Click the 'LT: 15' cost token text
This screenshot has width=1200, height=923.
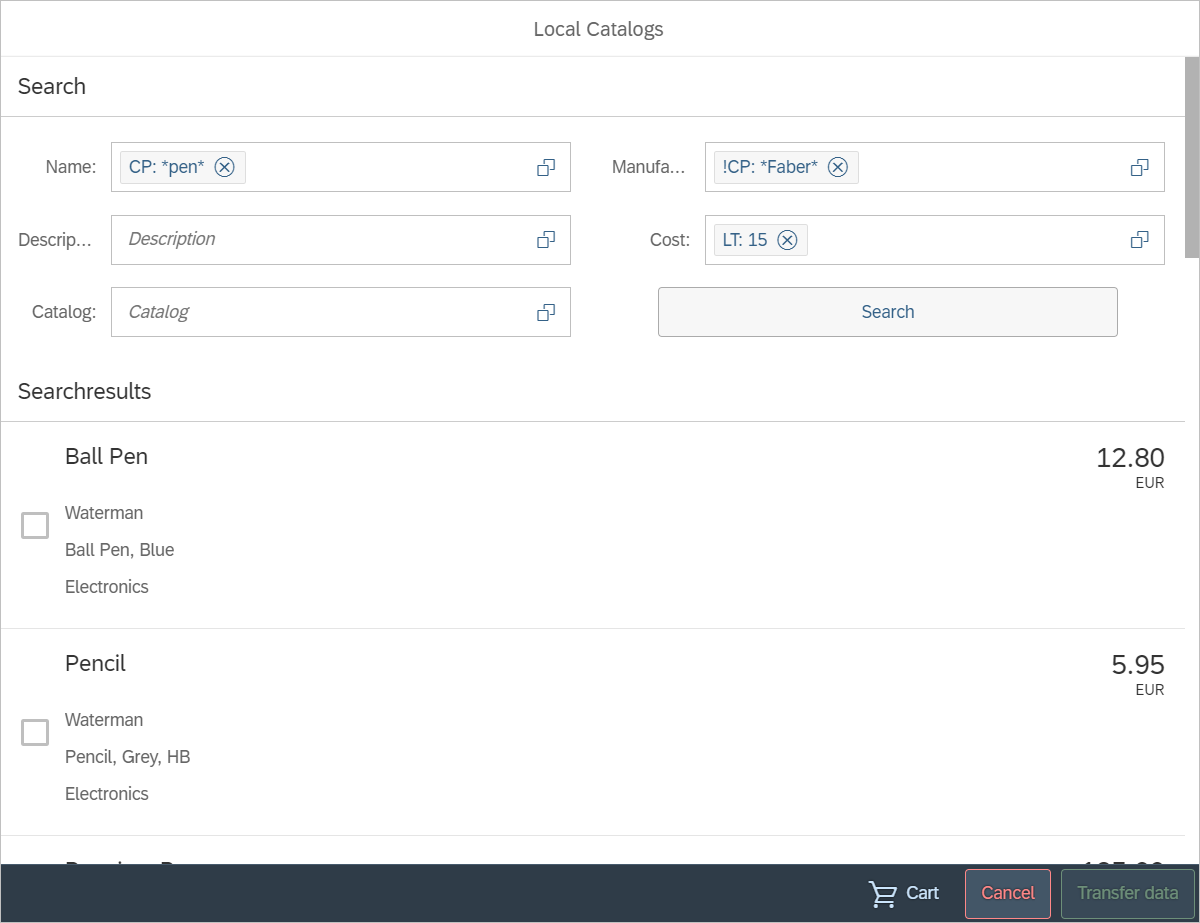coord(745,240)
